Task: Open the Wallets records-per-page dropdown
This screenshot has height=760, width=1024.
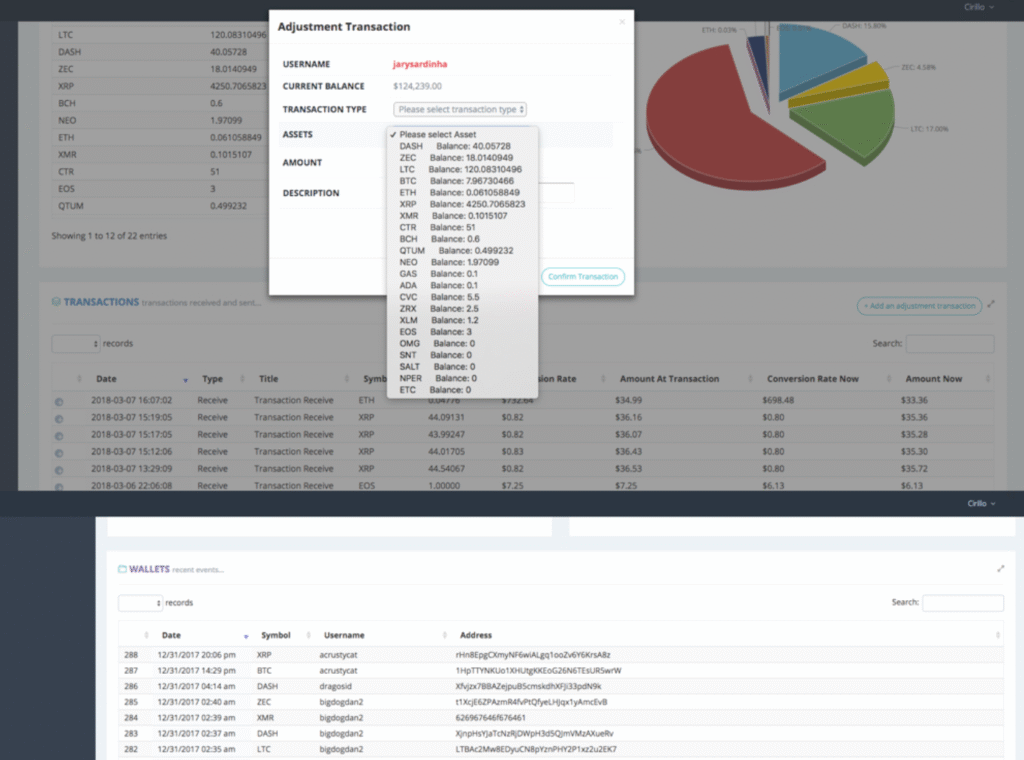Action: point(140,604)
